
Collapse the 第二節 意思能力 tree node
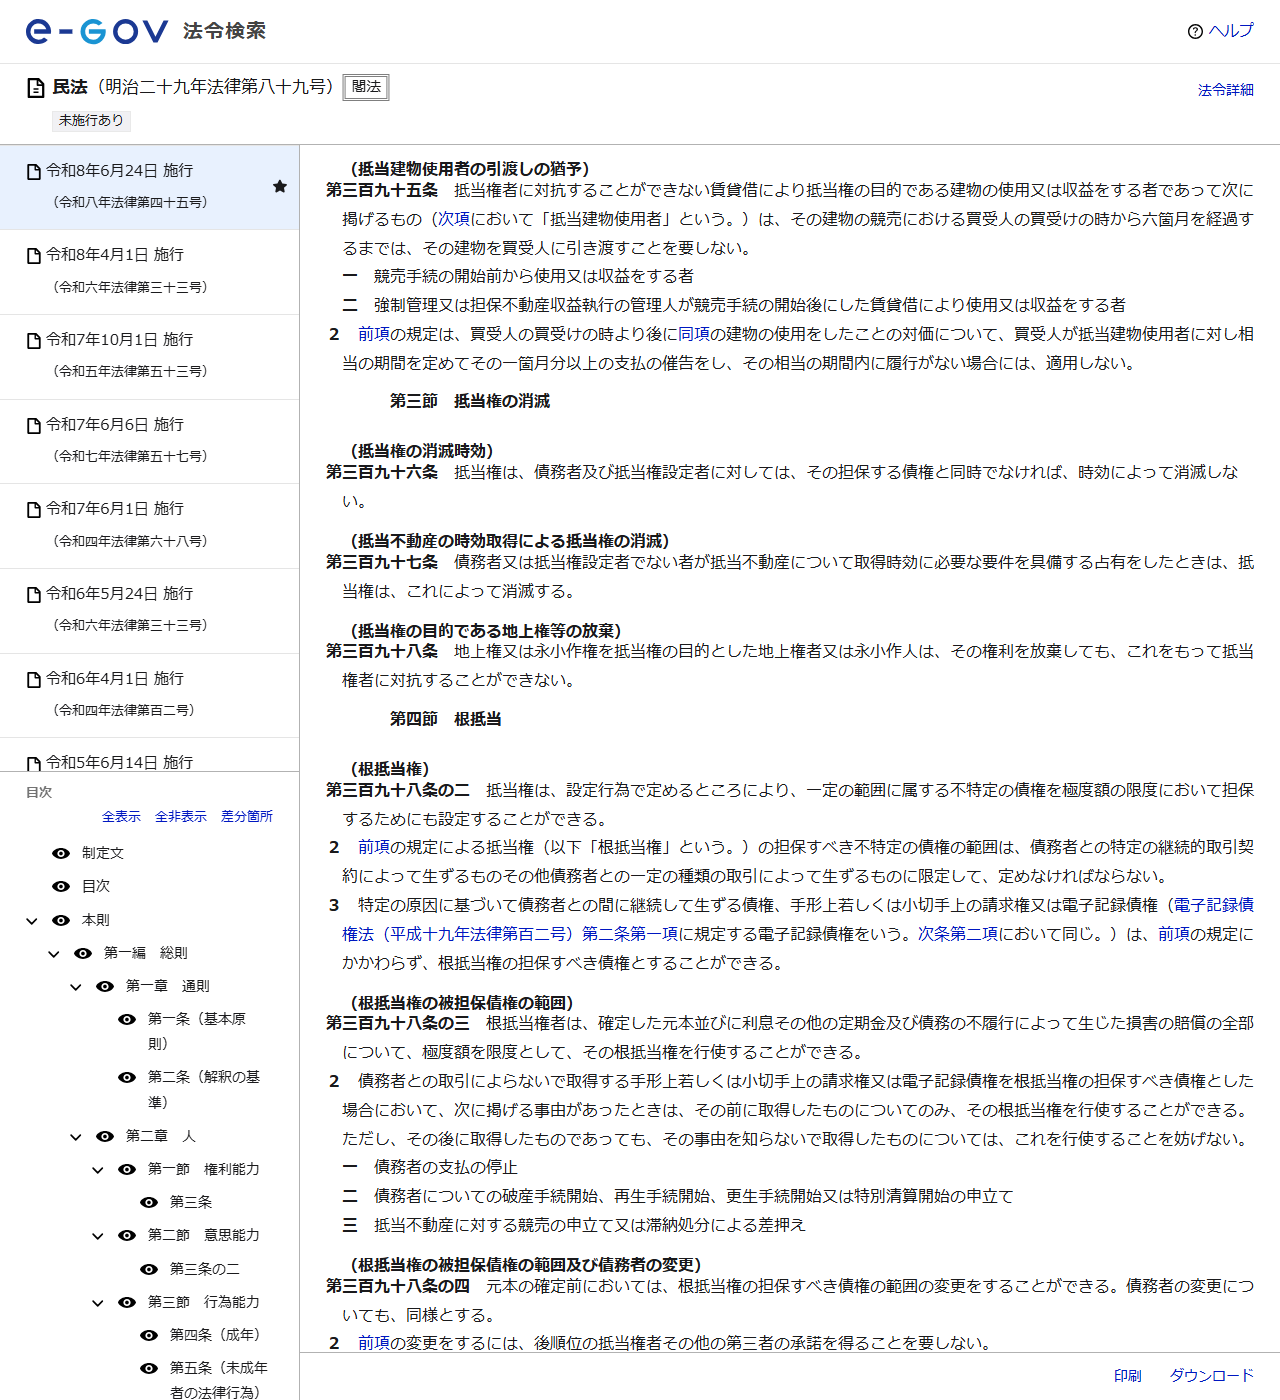[98, 1236]
